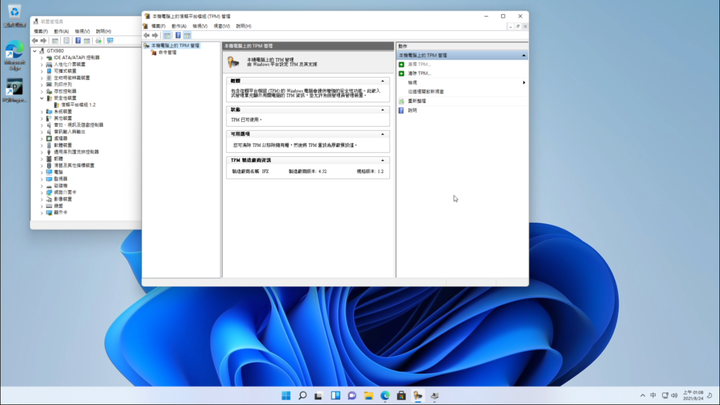720x405 pixels.
Task: Expand 顯示卡 display adapters node arrow
Action: pyautogui.click(x=42, y=213)
